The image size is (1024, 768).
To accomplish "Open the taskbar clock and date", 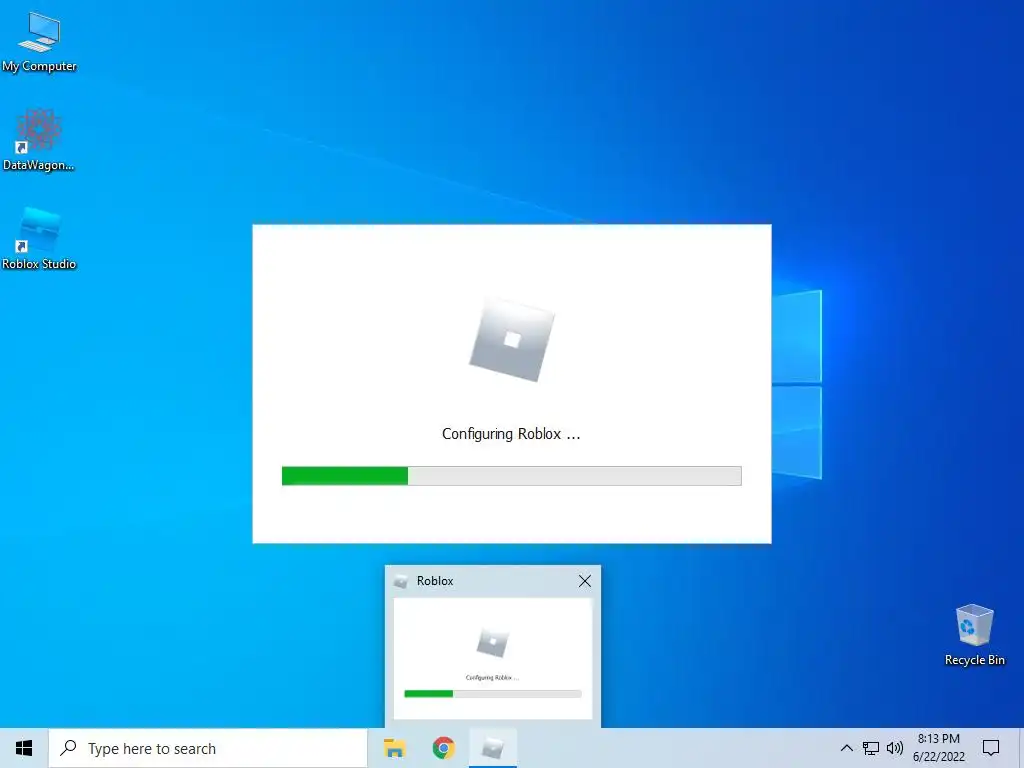I will pyautogui.click(x=938, y=748).
